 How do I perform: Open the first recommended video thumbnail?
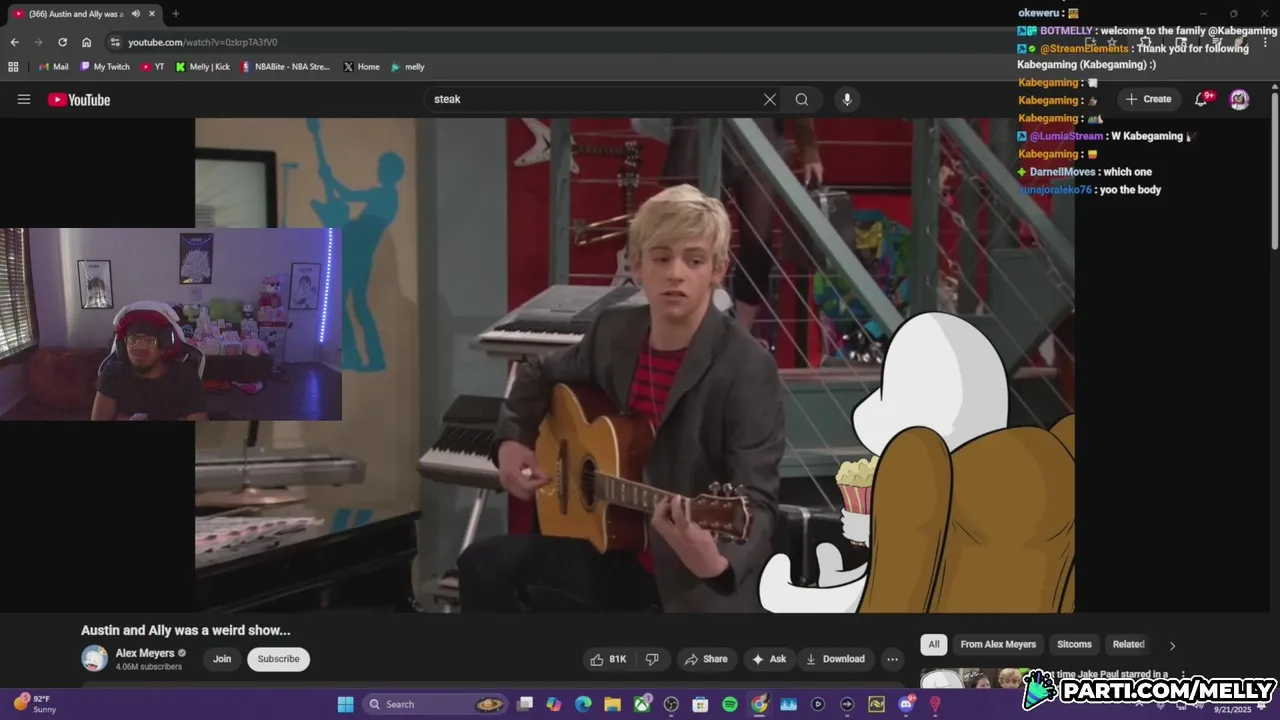pyautogui.click(x=975, y=680)
